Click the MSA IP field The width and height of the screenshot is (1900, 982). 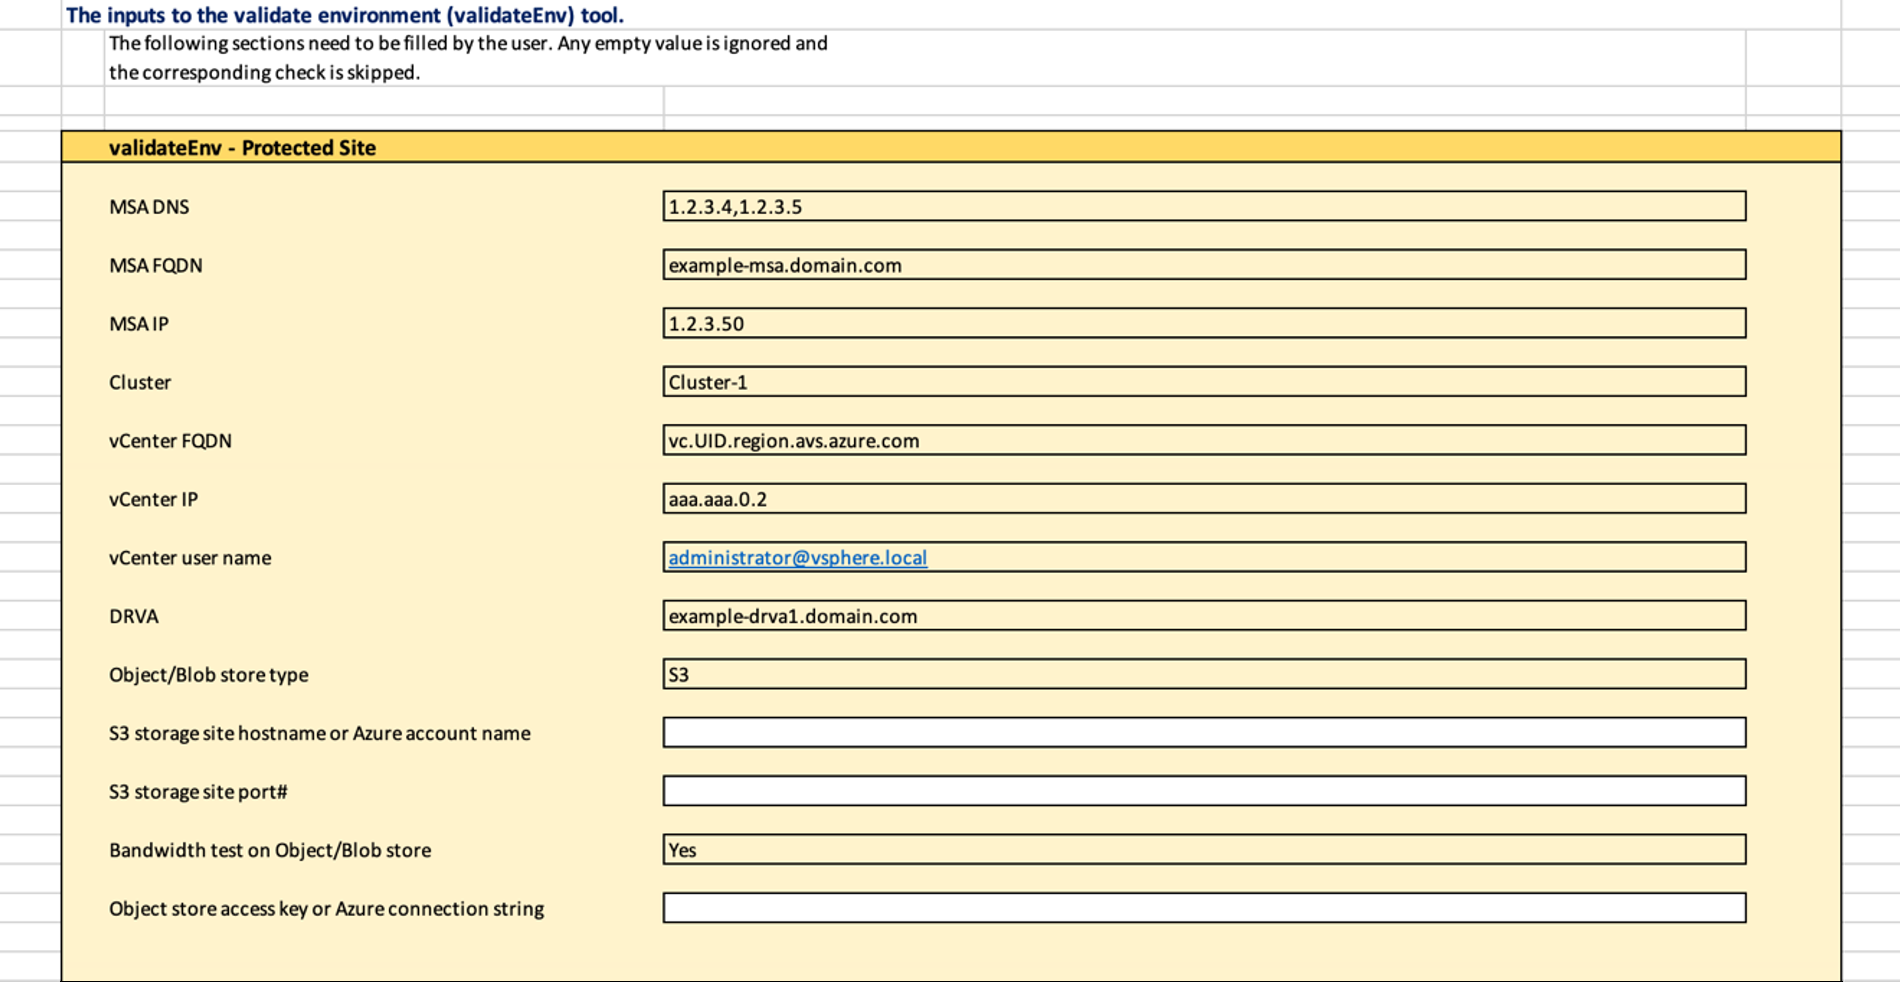pyautogui.click(x=1203, y=323)
